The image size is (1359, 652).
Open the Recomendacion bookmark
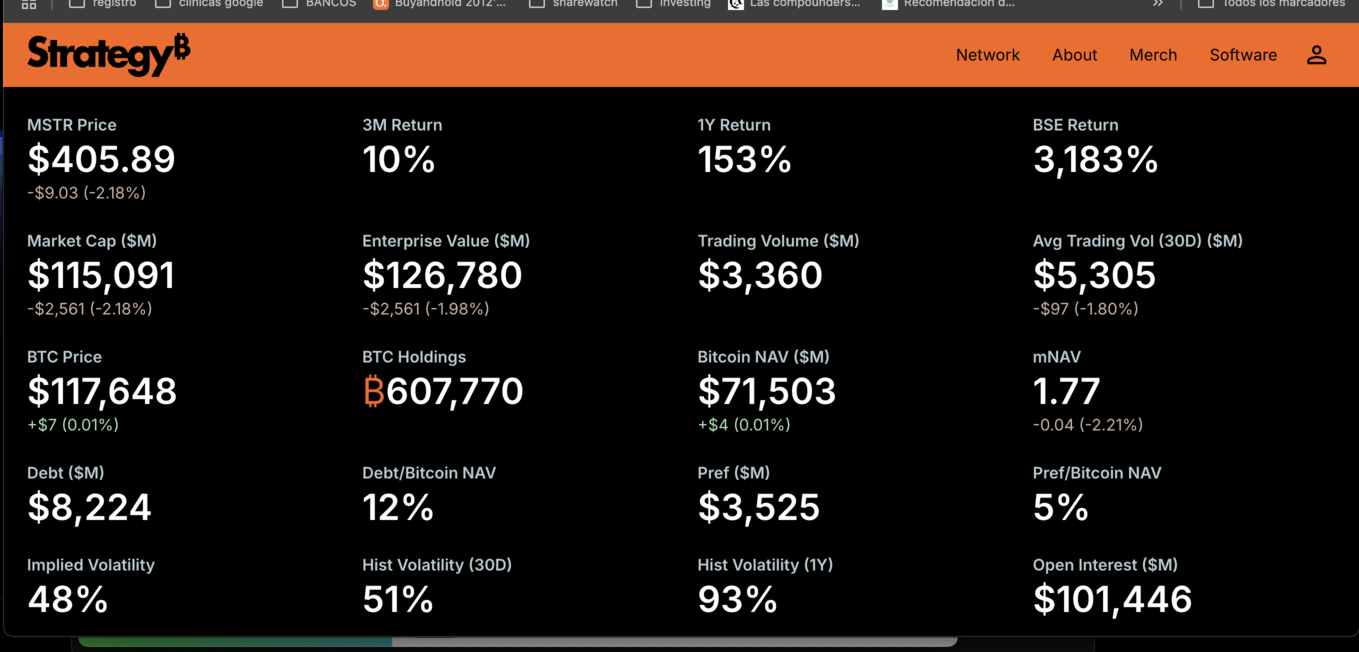(948, 4)
